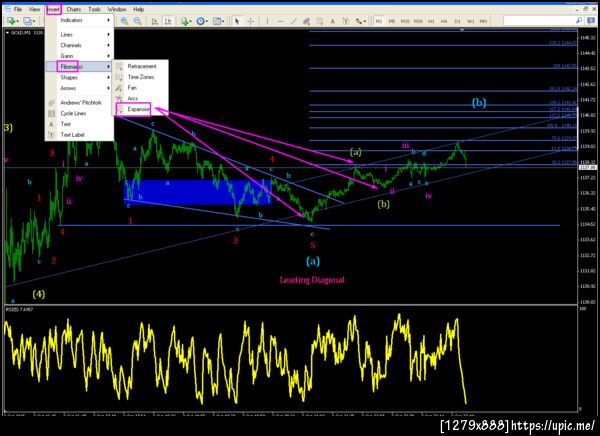
Task: Pick the Horizontal Line drawing tool
Action: (280, 21)
